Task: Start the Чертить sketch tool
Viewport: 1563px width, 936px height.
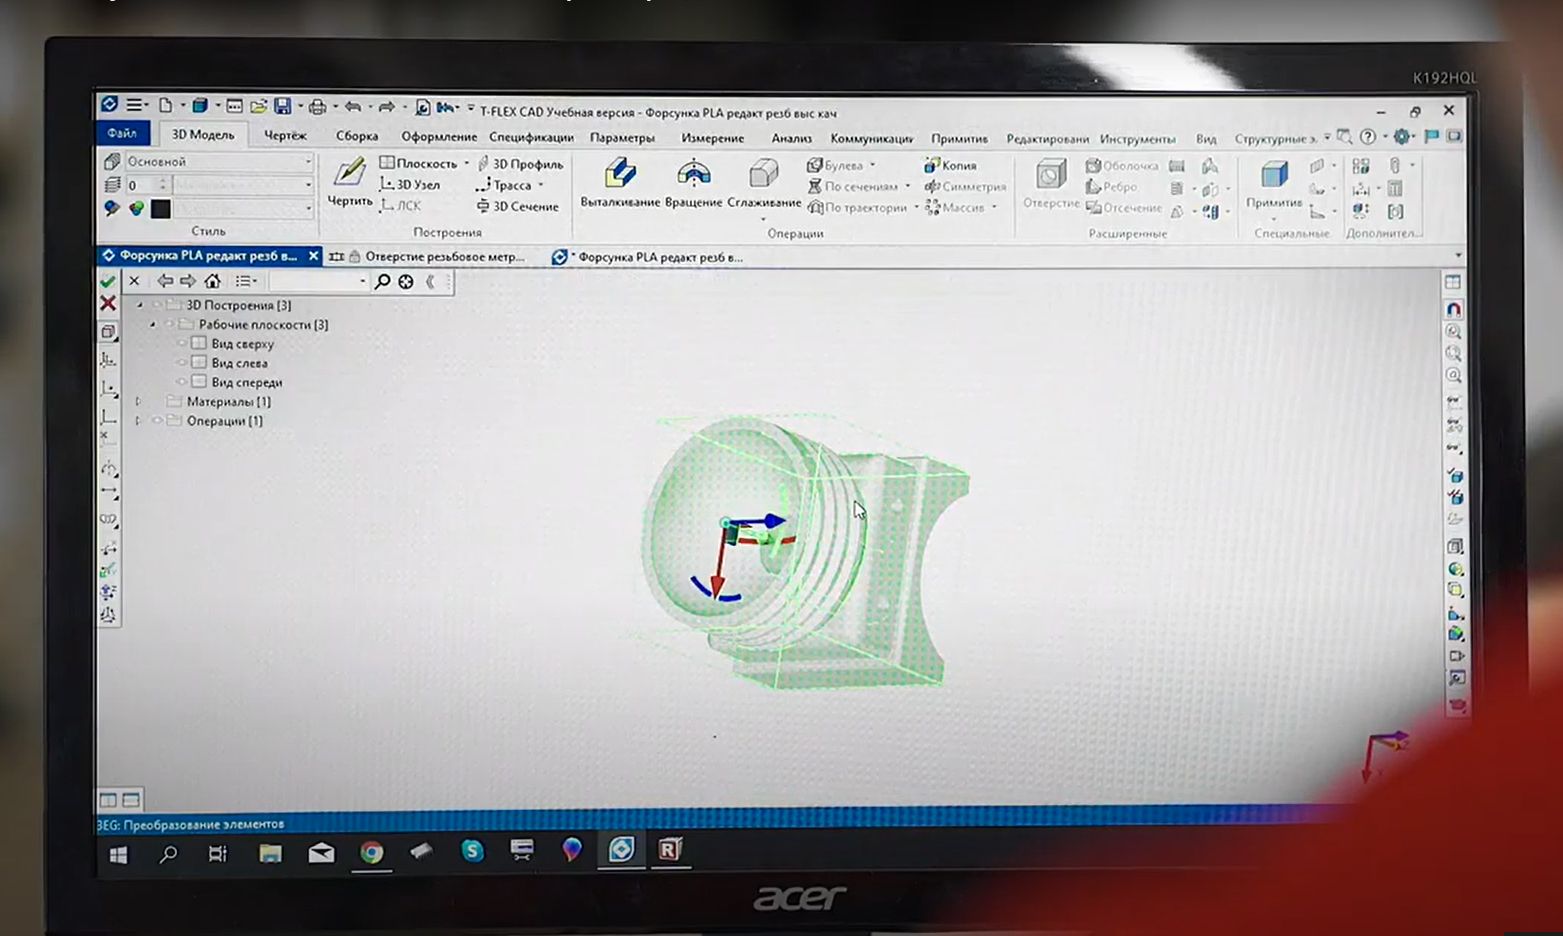Action: tap(349, 182)
